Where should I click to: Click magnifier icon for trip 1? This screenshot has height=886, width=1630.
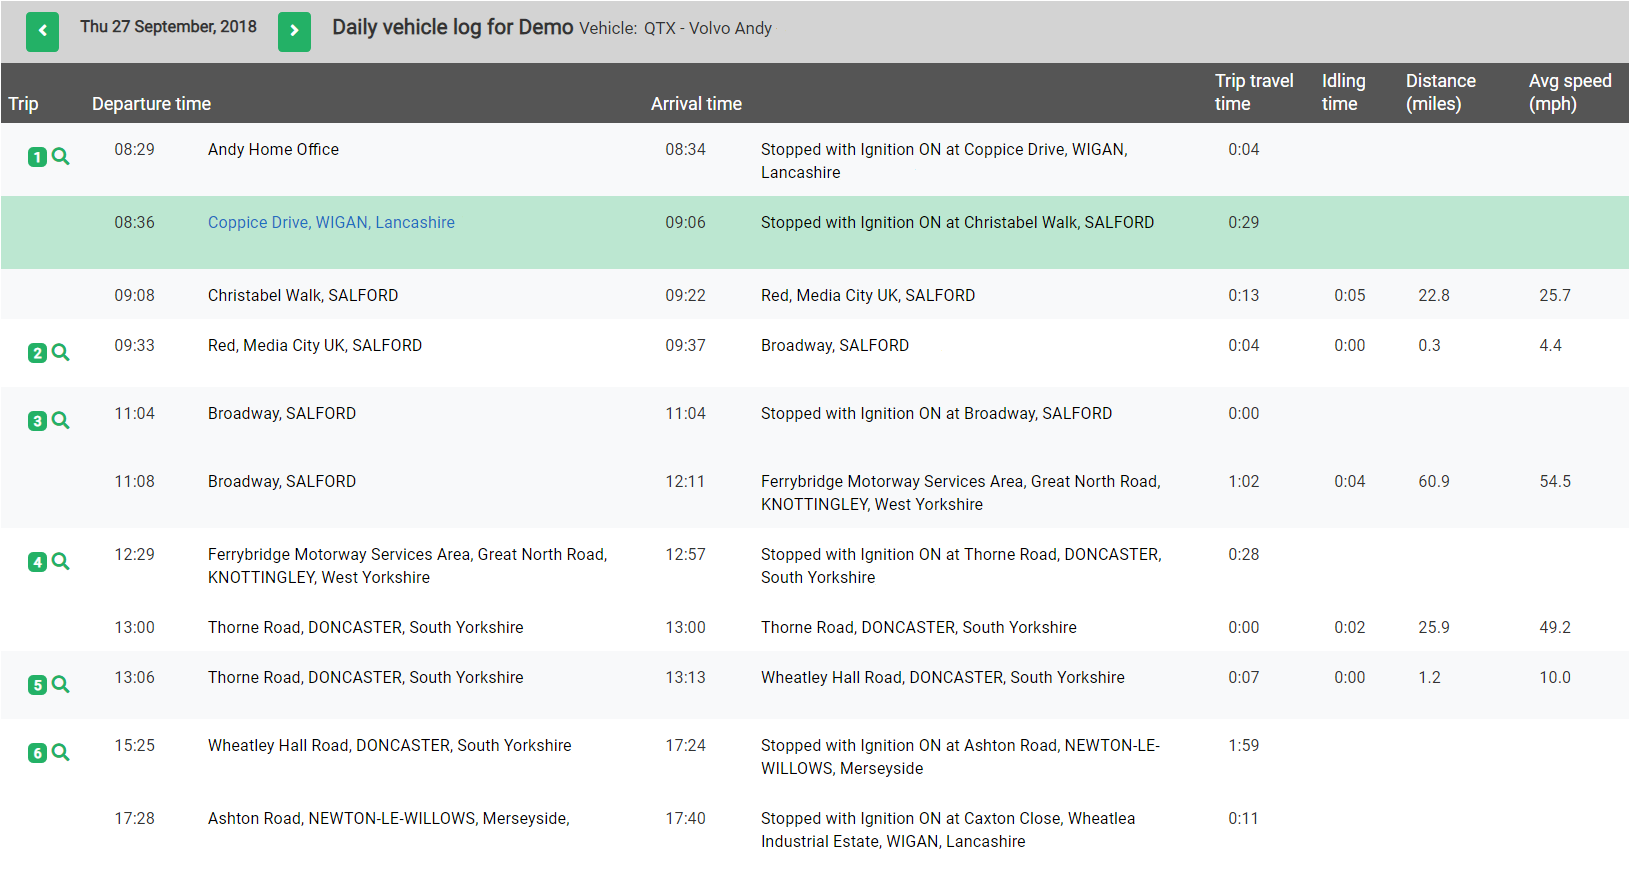[x=61, y=157]
